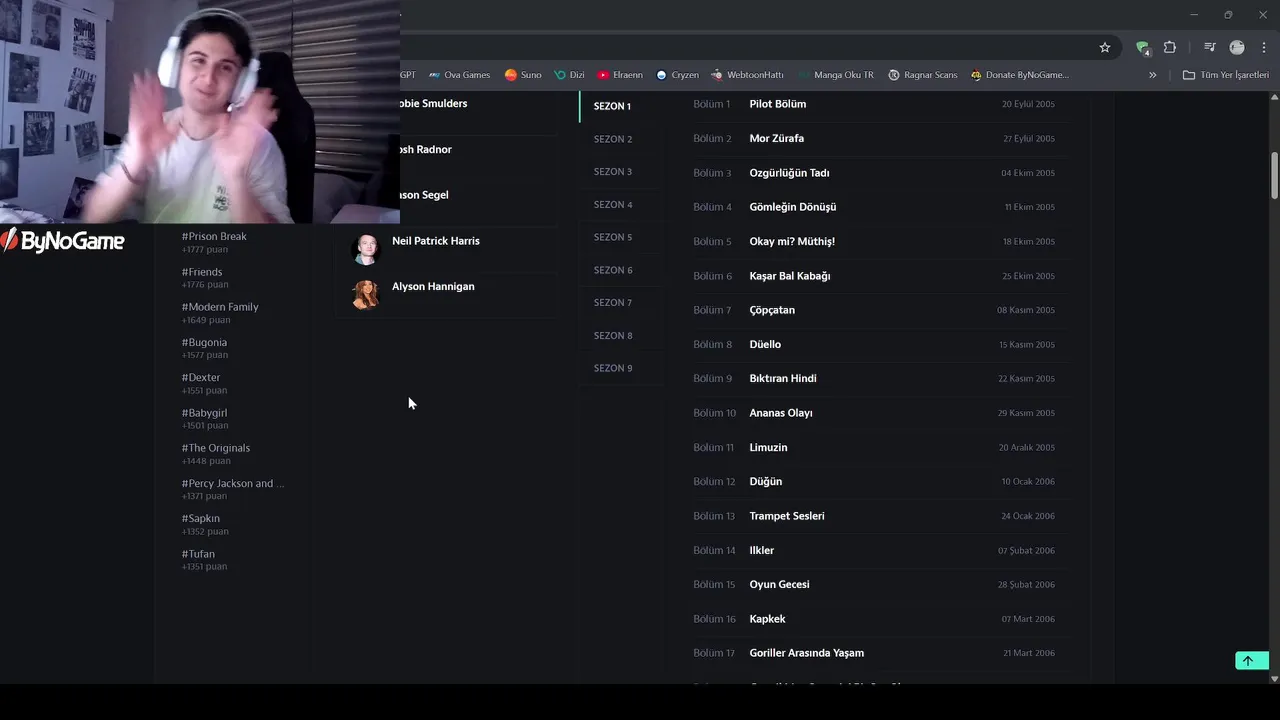Open the Dizi bookmark
Image resolution: width=1280 pixels, height=720 pixels.
(x=570, y=75)
